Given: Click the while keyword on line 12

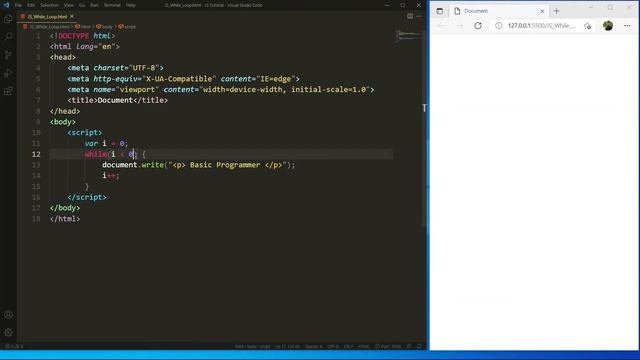Looking at the screenshot, I should [96, 154].
